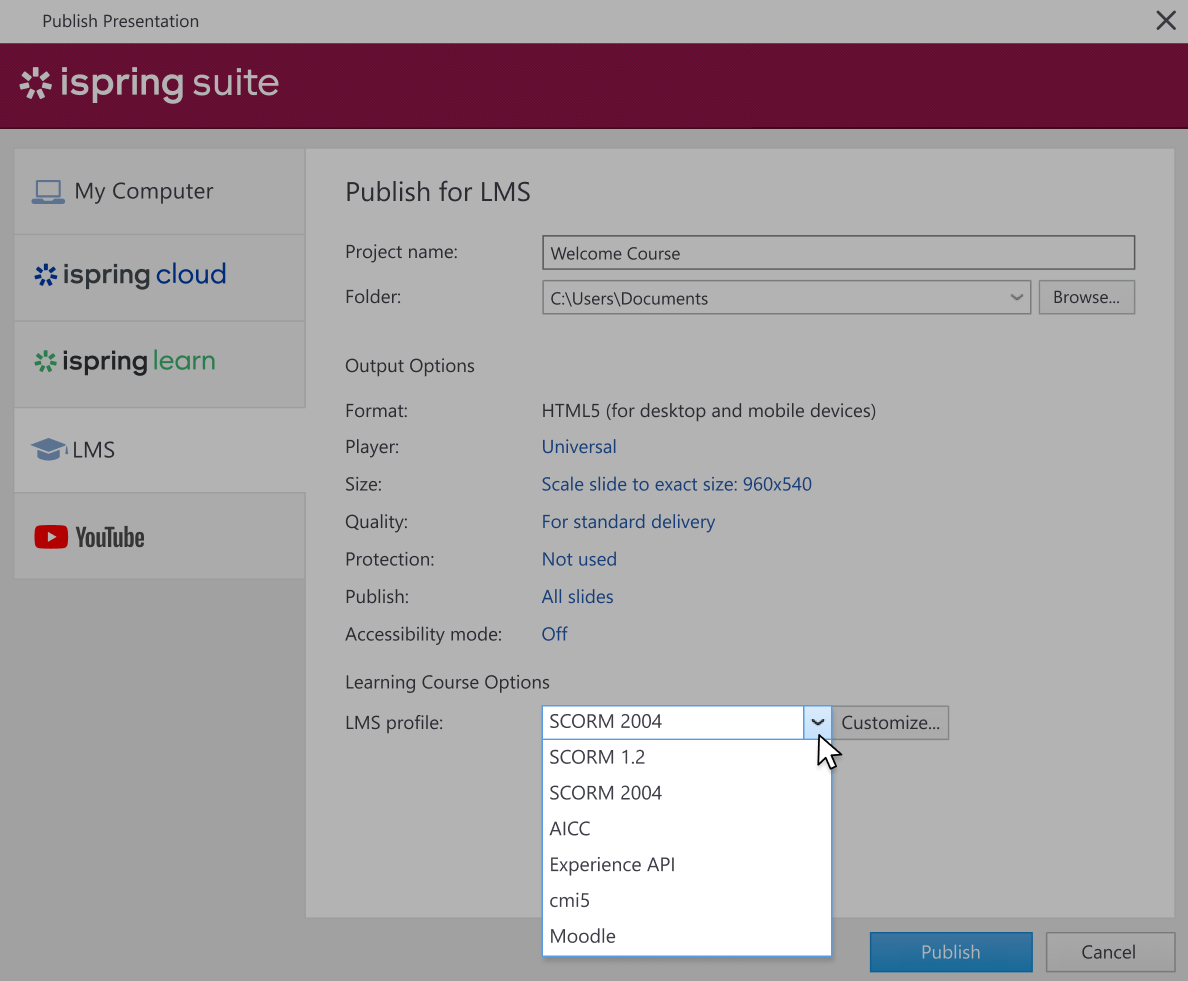Select the My Computer tab
Screen dimensions: 1188x981
point(160,192)
